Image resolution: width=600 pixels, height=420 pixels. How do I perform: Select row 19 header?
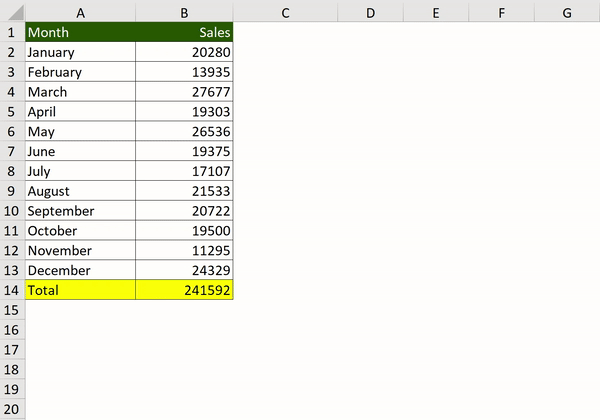[12, 389]
